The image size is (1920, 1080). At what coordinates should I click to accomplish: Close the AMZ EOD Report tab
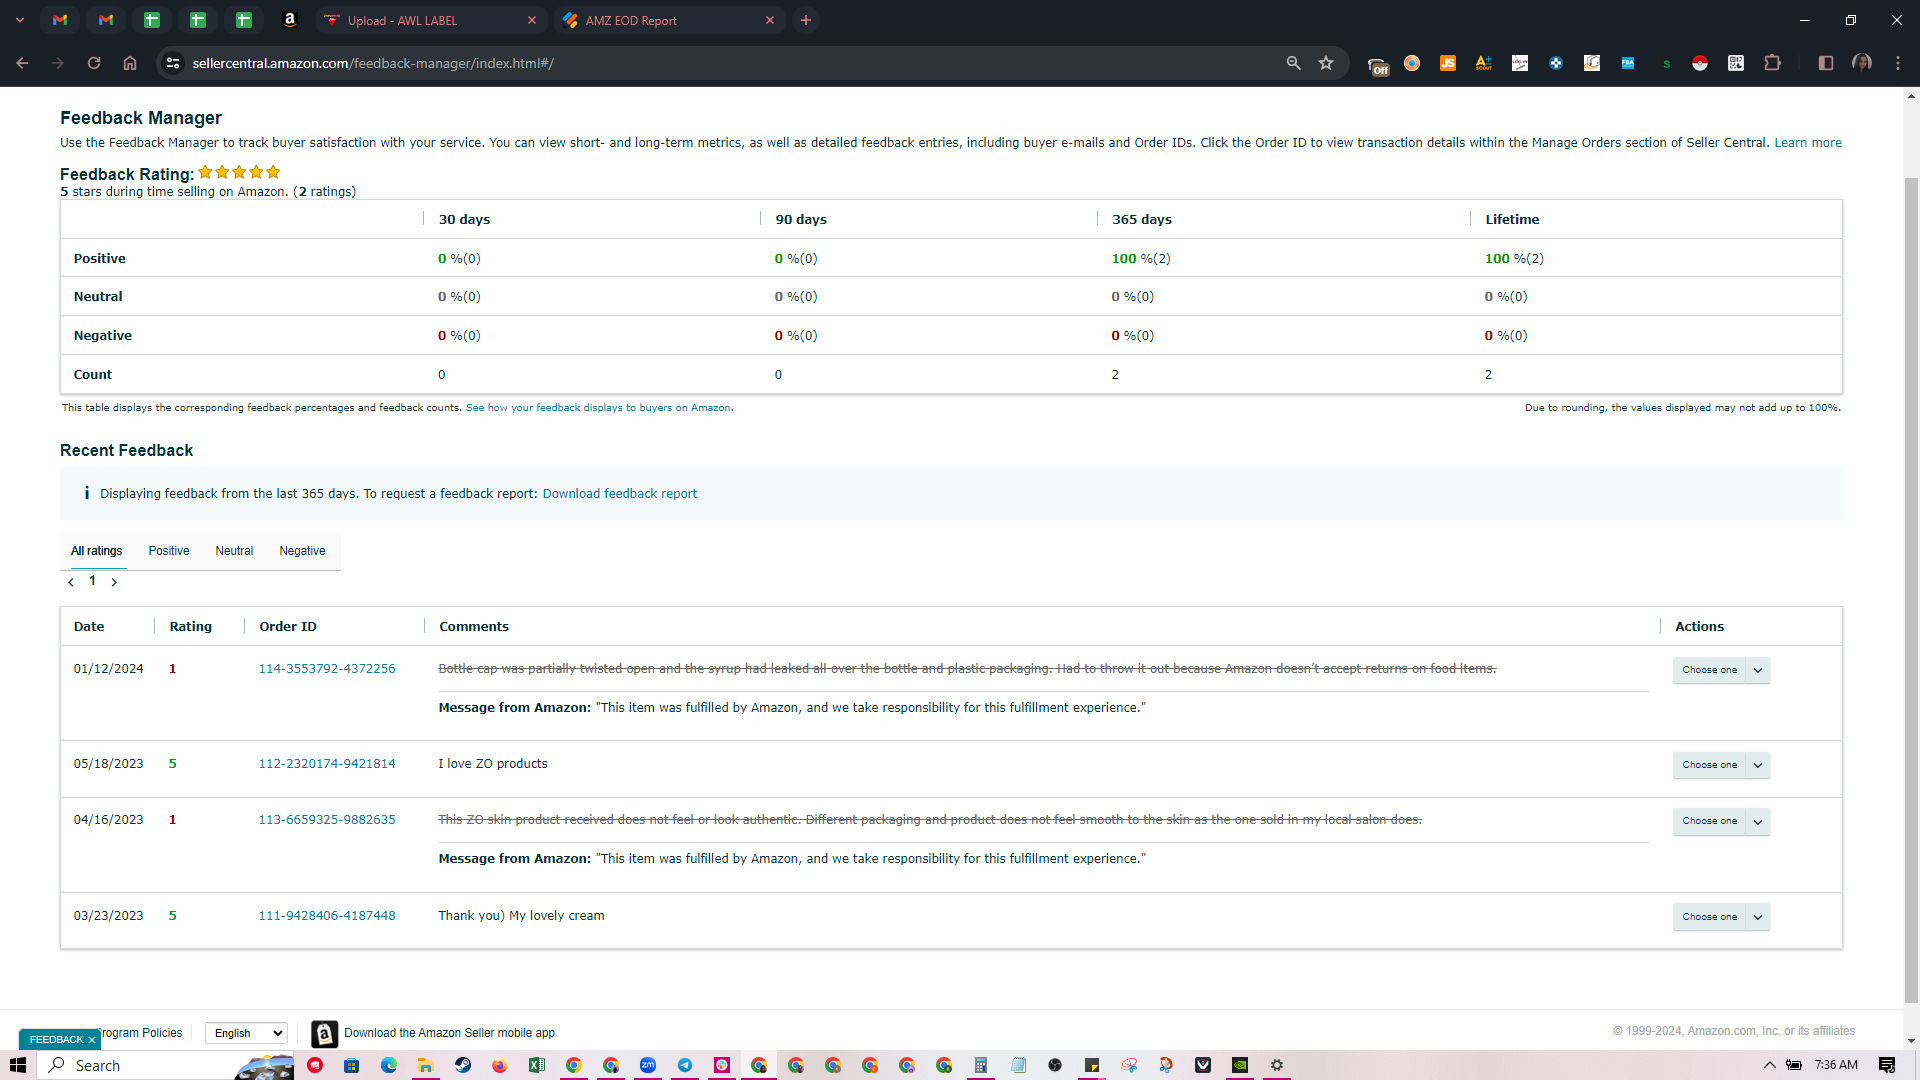pyautogui.click(x=770, y=20)
